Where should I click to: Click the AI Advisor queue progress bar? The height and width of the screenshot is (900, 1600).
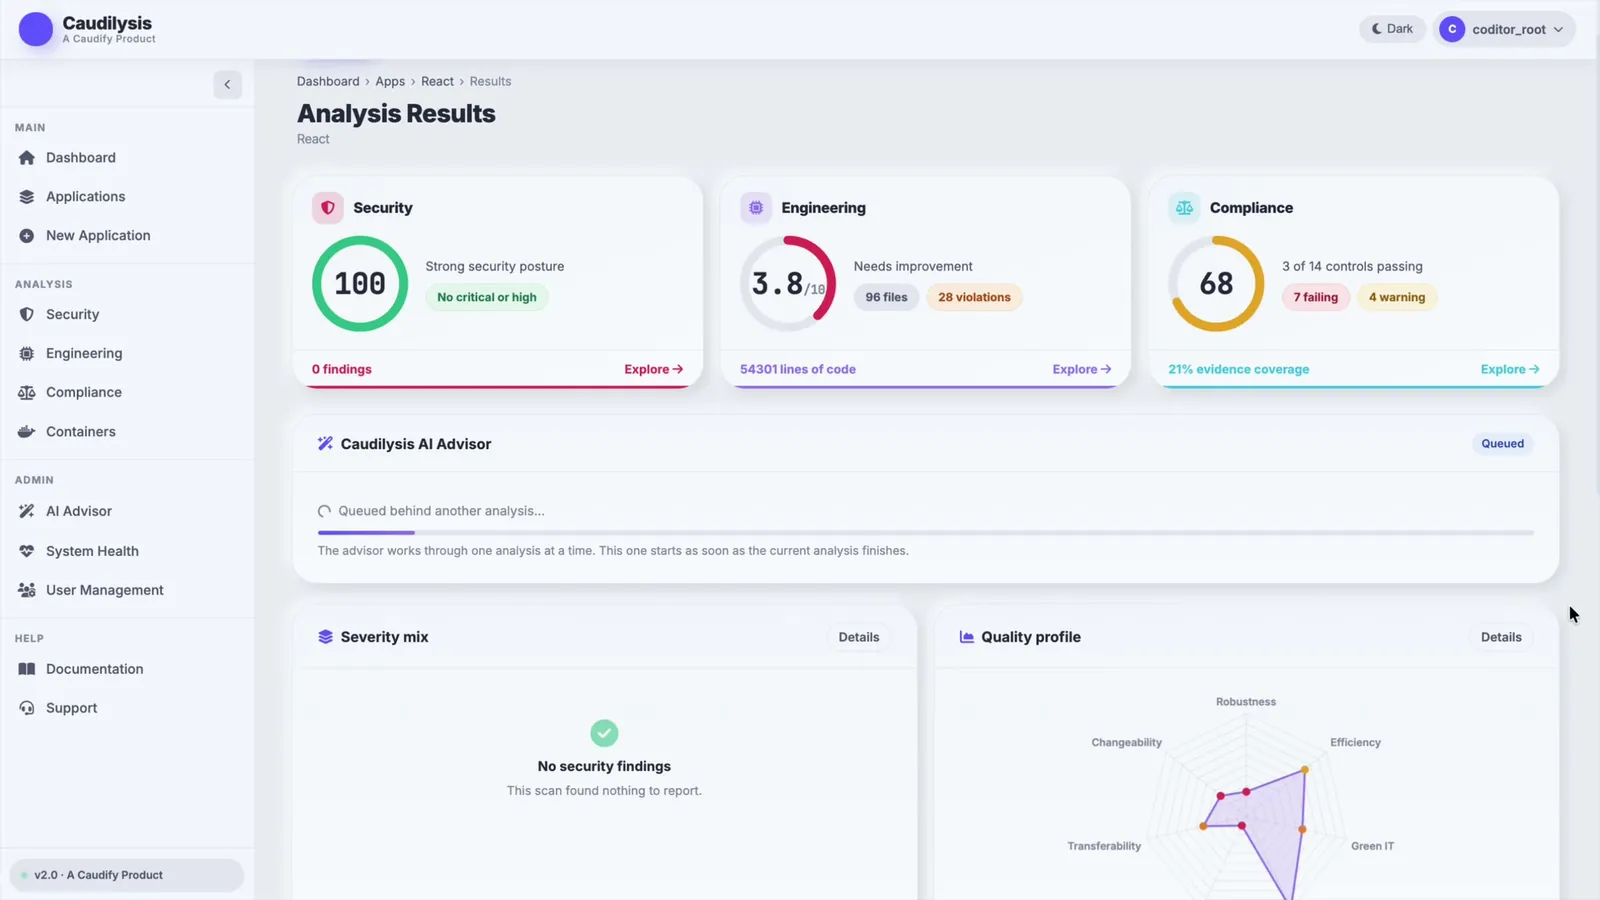click(x=926, y=533)
